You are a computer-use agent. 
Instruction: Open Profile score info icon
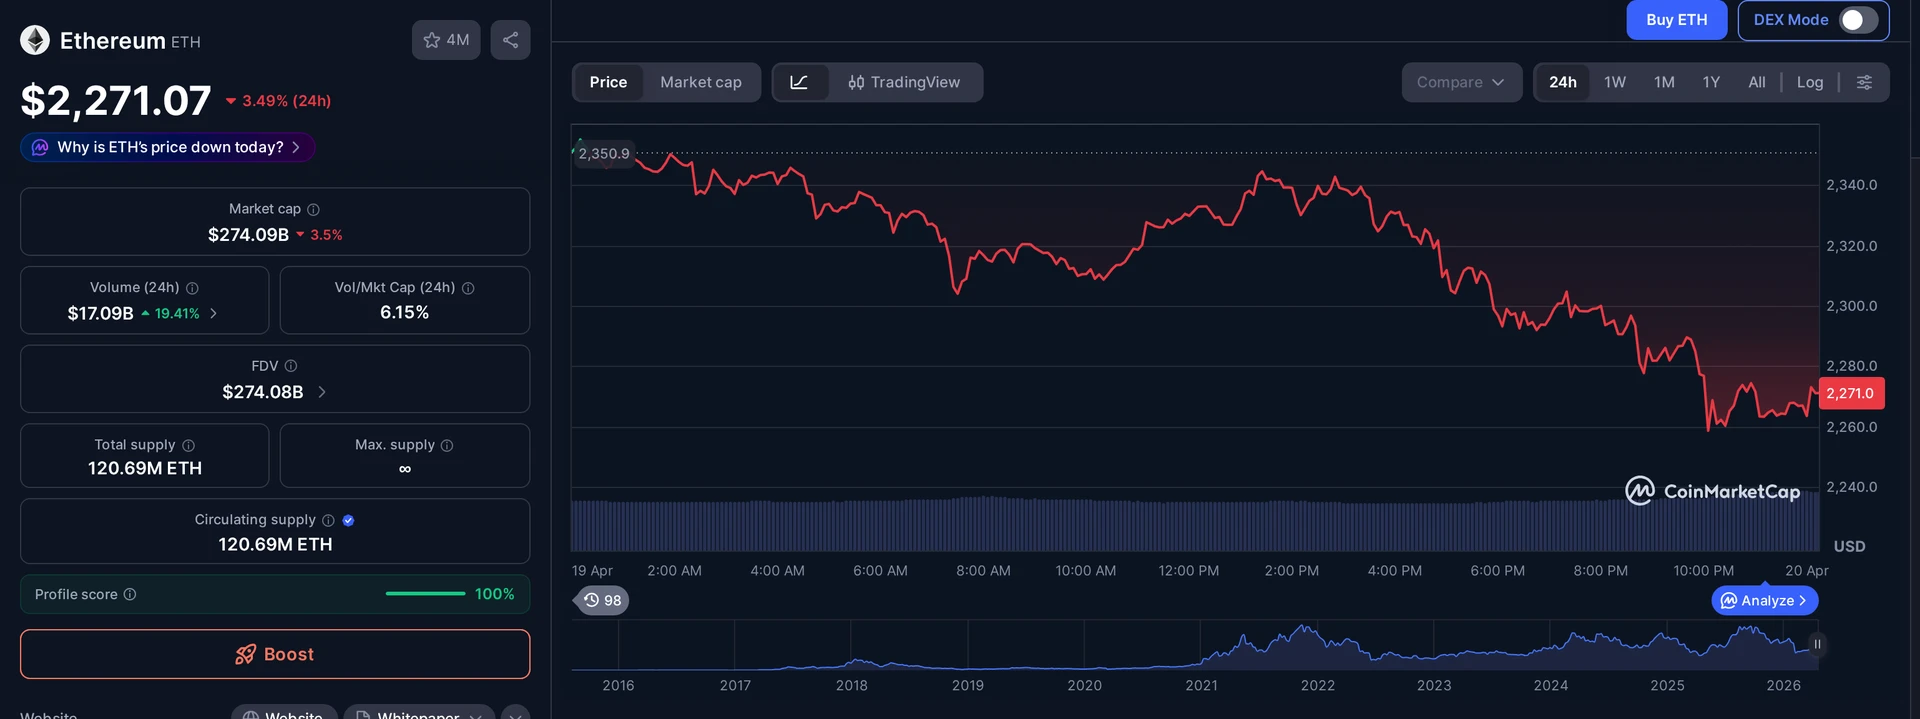[130, 594]
